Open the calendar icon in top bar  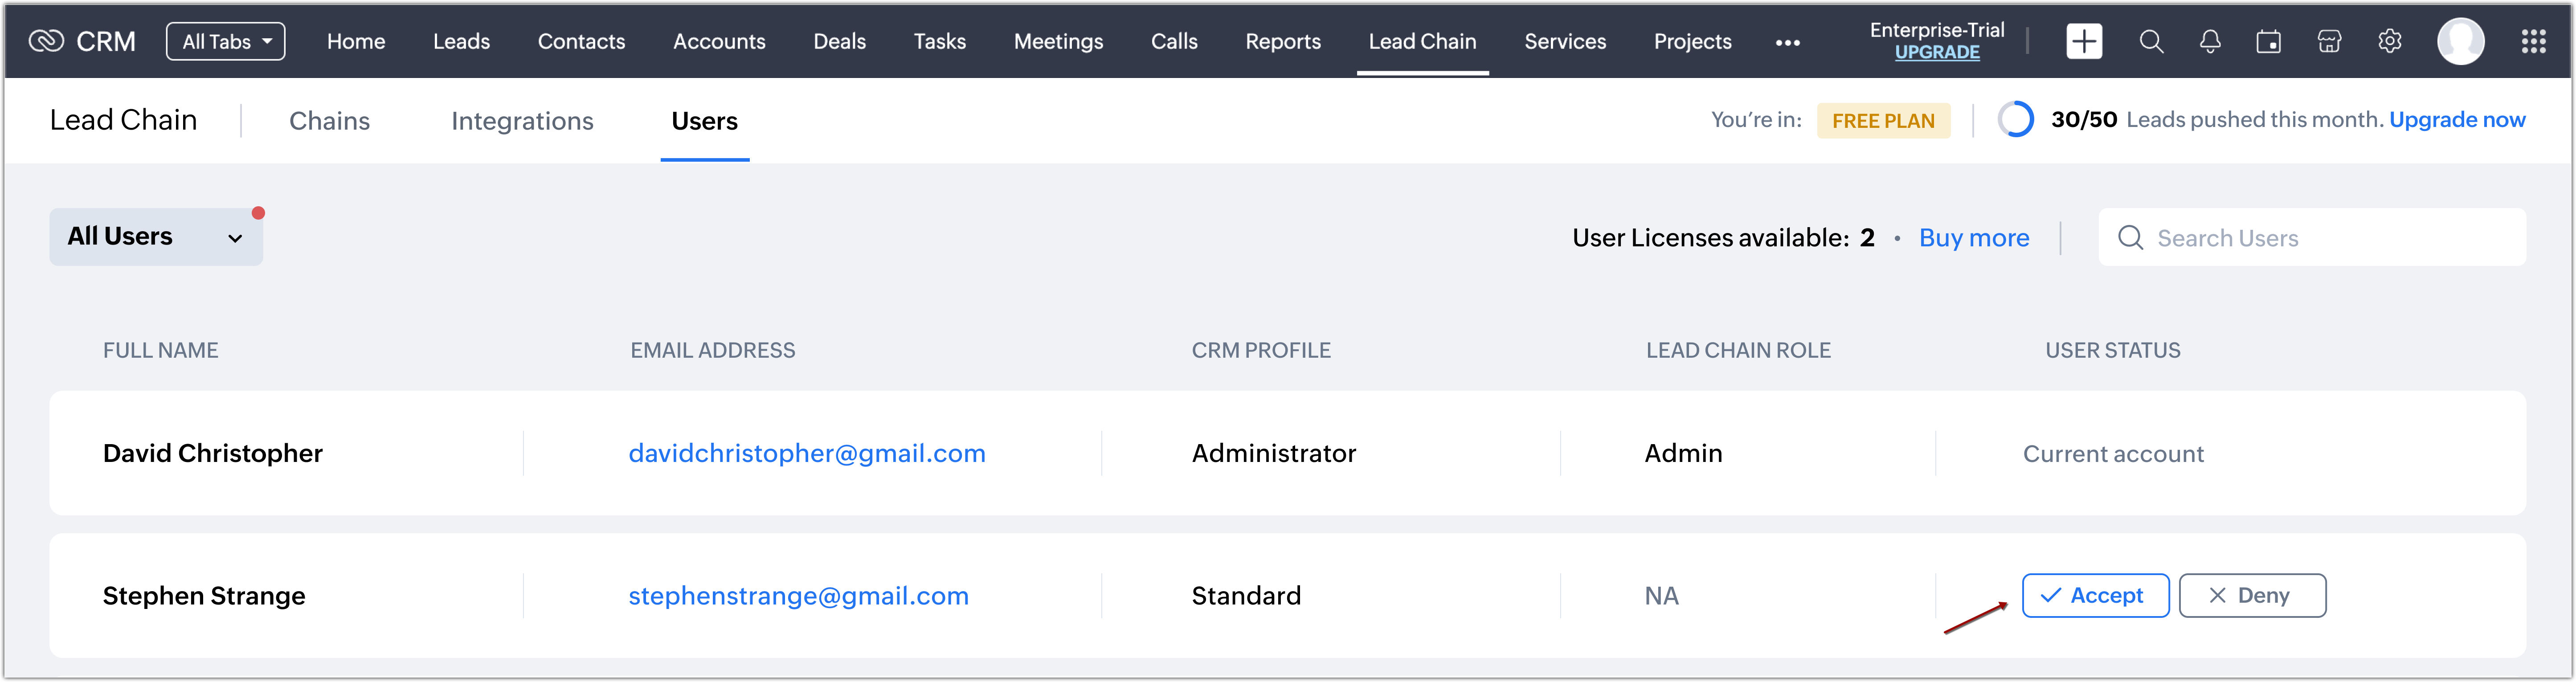pyautogui.click(x=2269, y=41)
